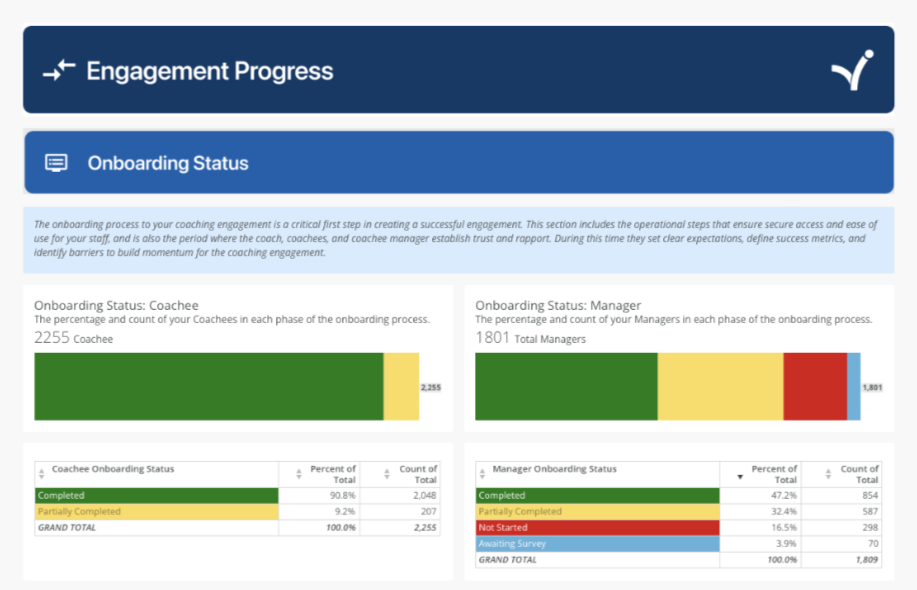Image resolution: width=917 pixels, height=590 pixels.
Task: Click the Not Started row in manager table
Action: (x=597, y=528)
